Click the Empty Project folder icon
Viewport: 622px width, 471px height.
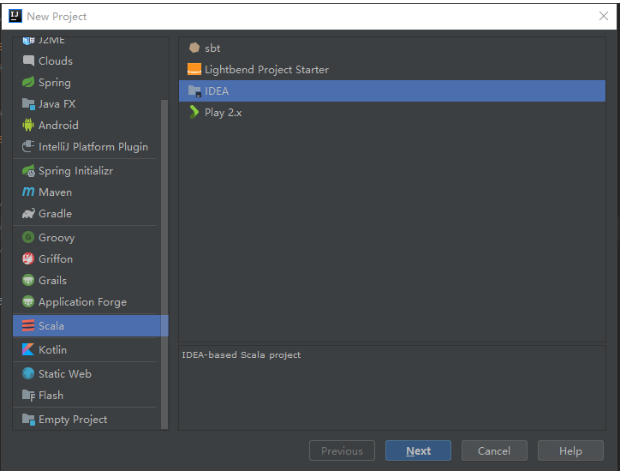(x=28, y=419)
